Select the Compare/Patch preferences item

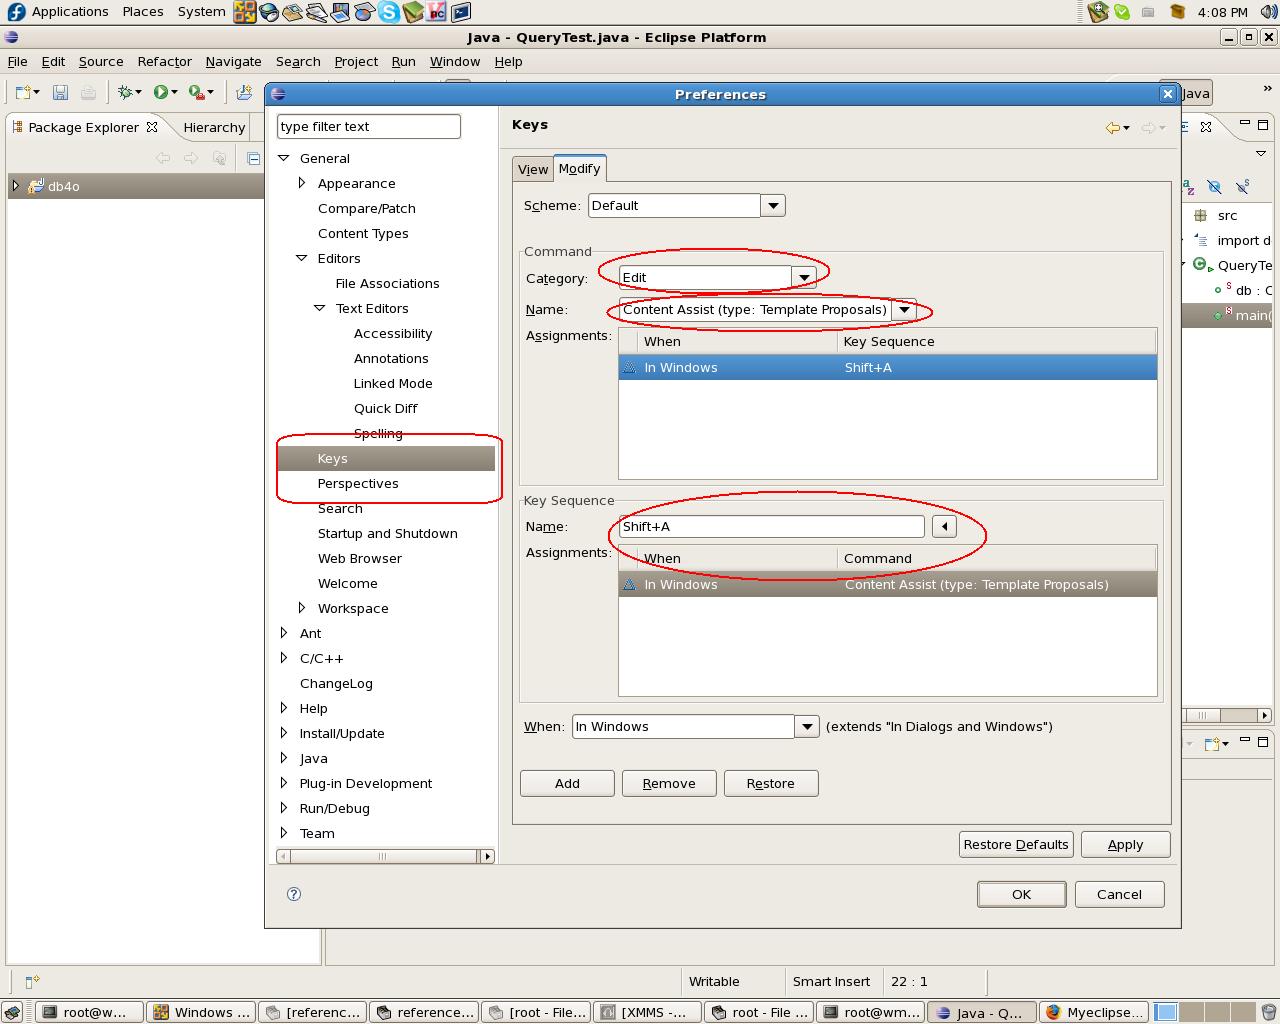(367, 208)
